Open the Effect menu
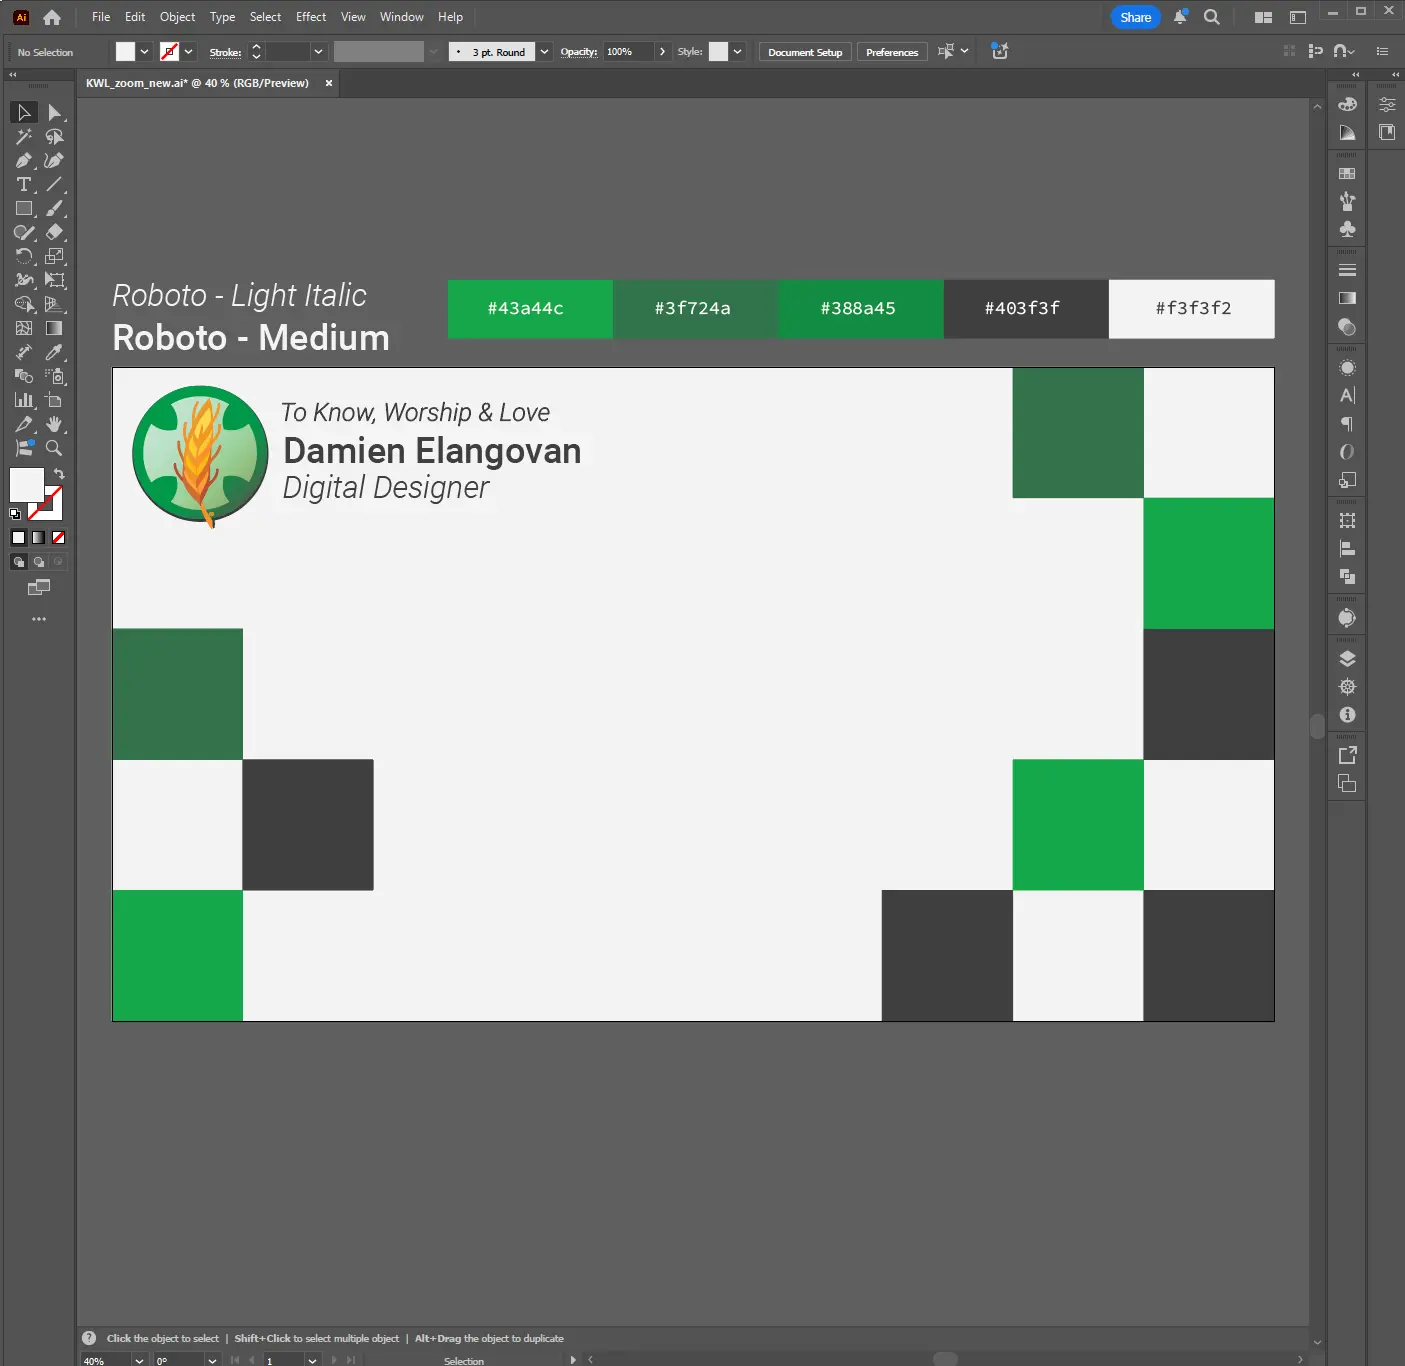Image resolution: width=1405 pixels, height=1366 pixels. (x=311, y=17)
